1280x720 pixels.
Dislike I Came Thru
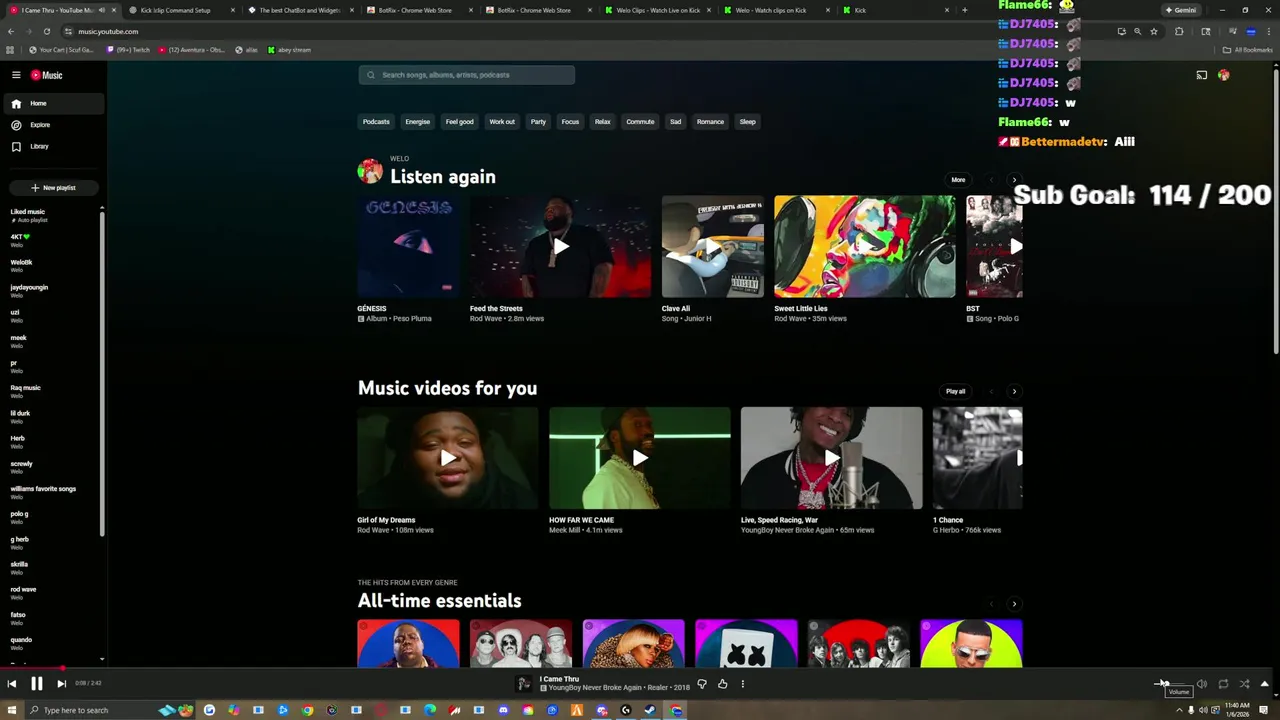701,684
